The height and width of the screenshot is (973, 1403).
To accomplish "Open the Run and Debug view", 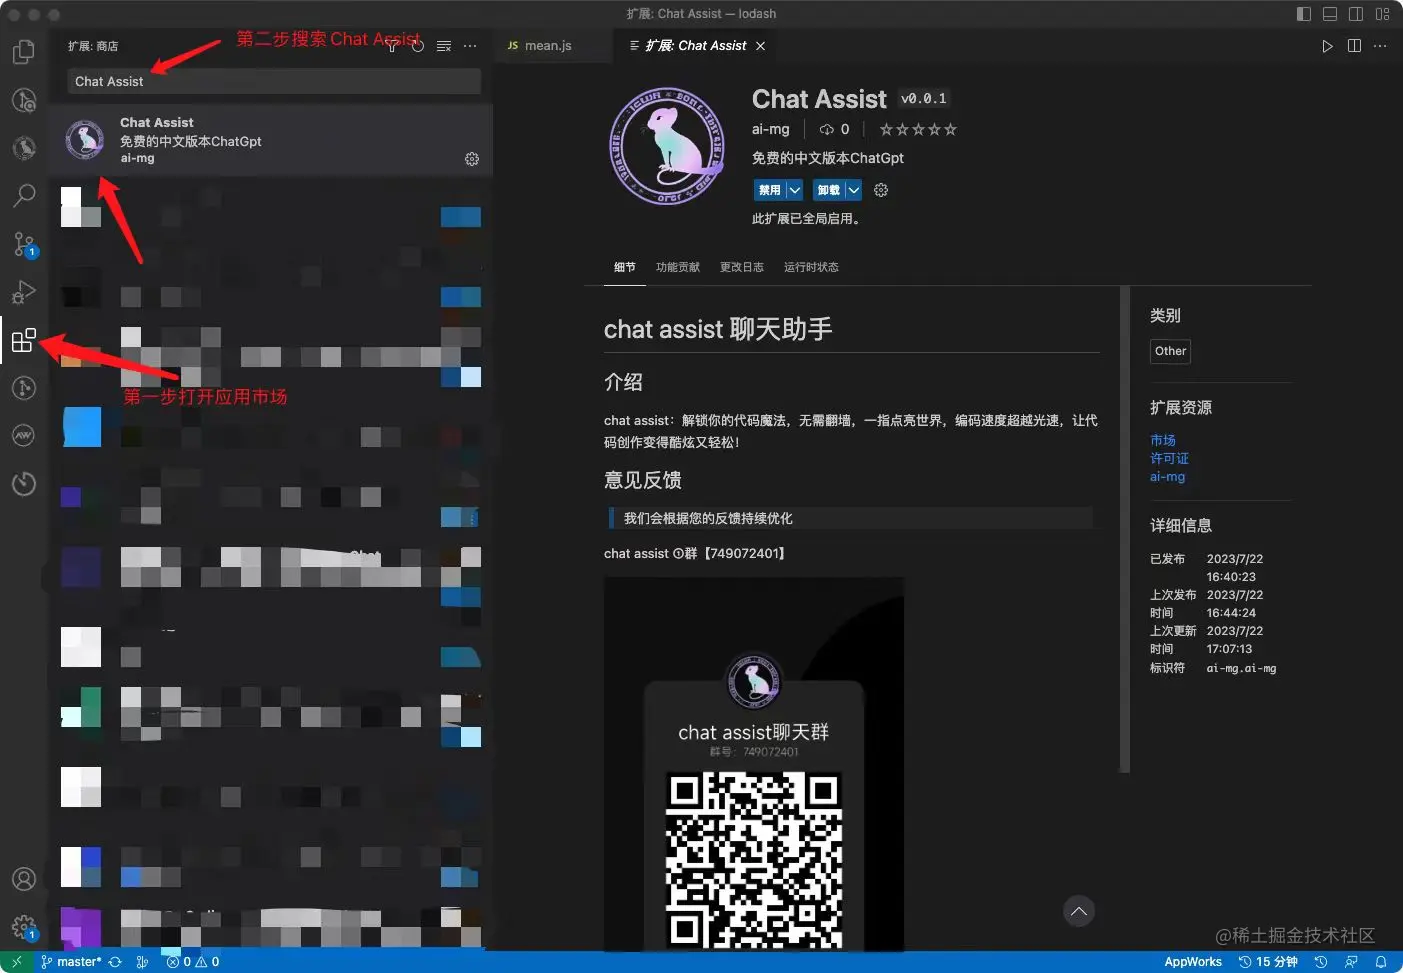I will click(x=23, y=291).
